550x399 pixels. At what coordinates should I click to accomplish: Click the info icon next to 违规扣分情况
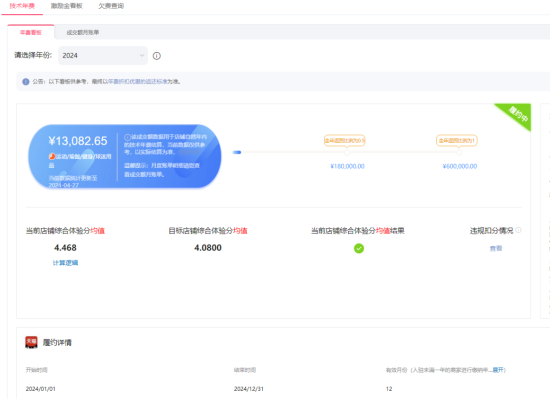518,230
